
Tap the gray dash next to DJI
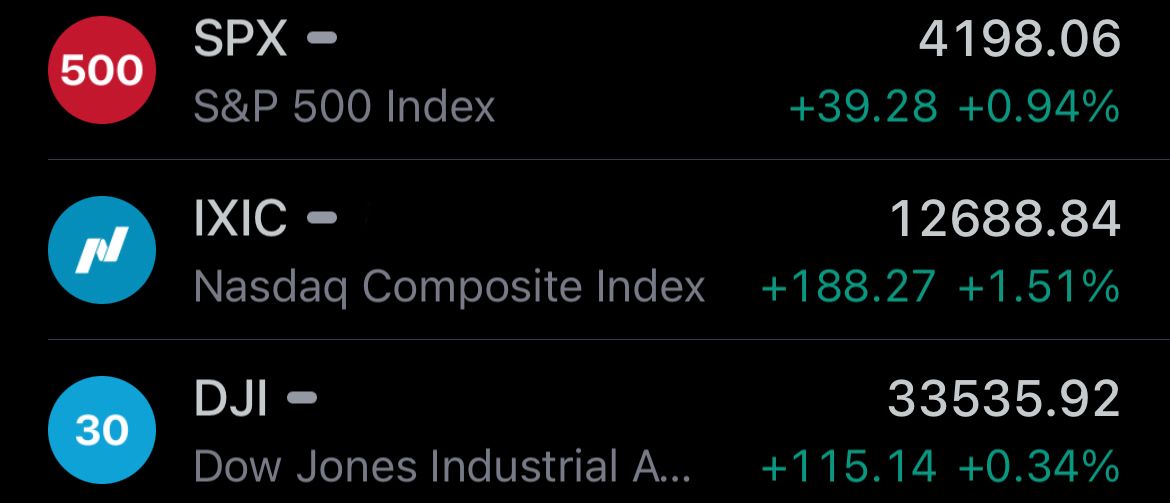tap(301, 398)
